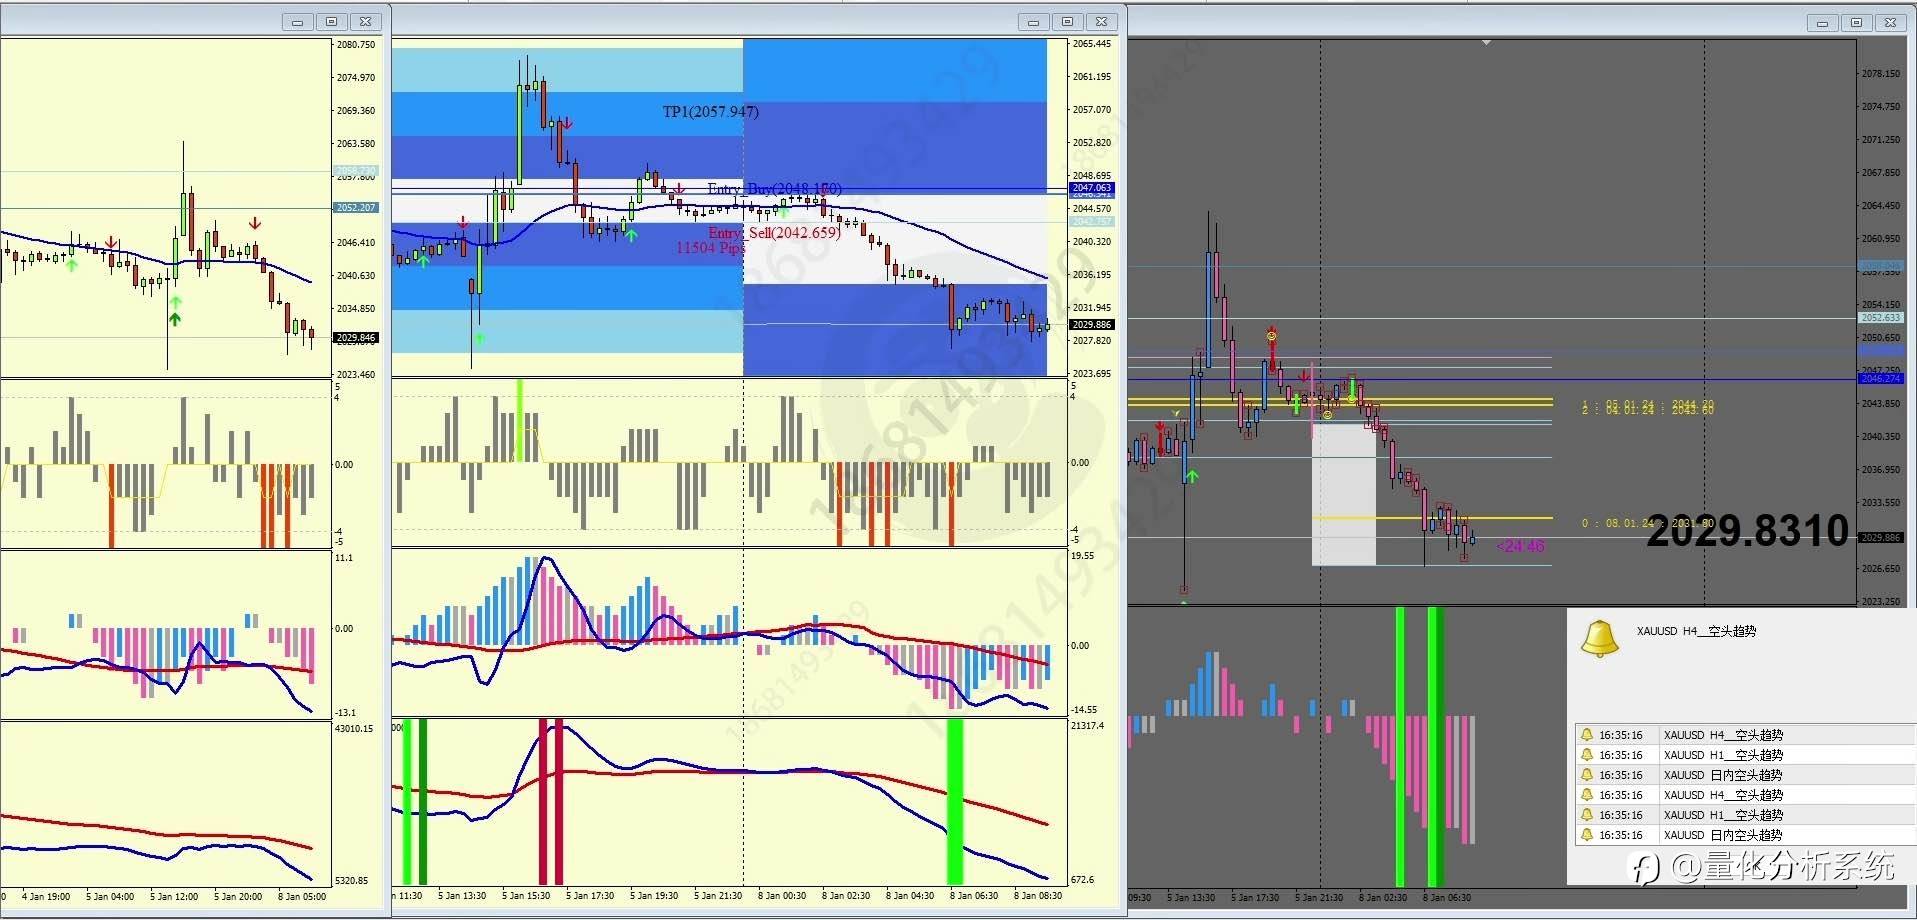
Task: Click the large 2029.8310 price display
Action: (1747, 531)
